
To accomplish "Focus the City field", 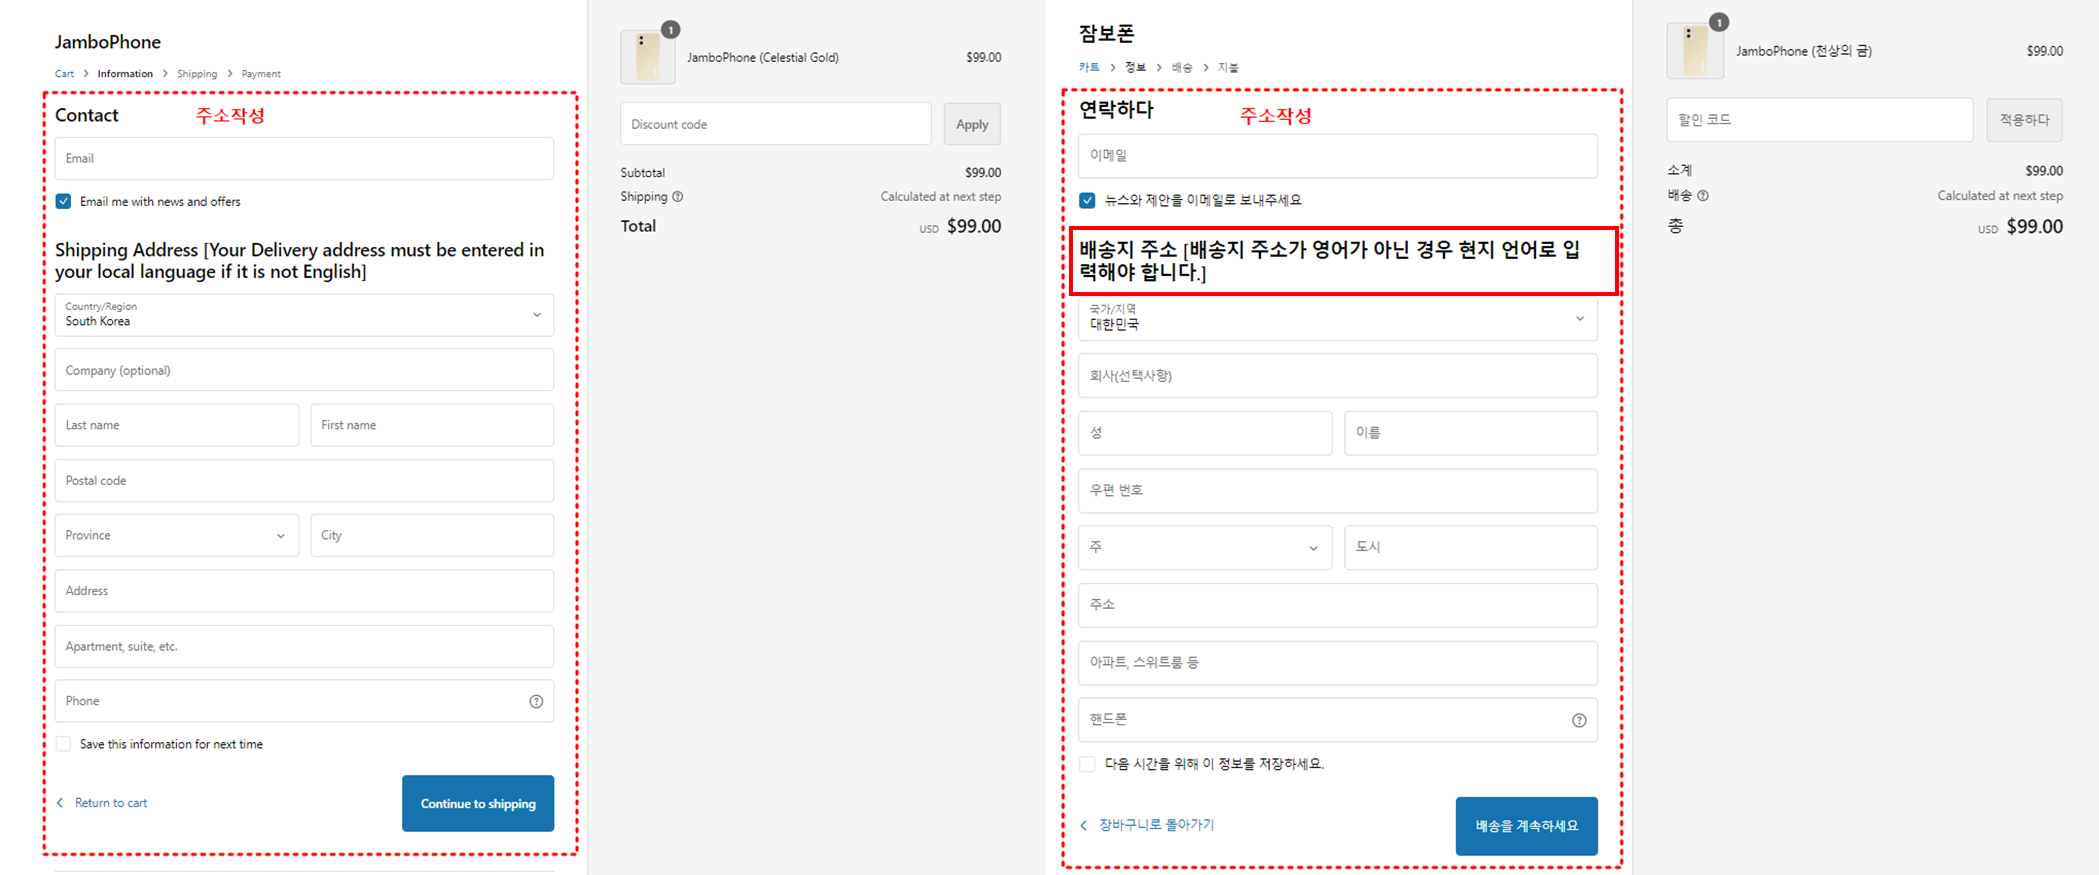I will coord(432,535).
